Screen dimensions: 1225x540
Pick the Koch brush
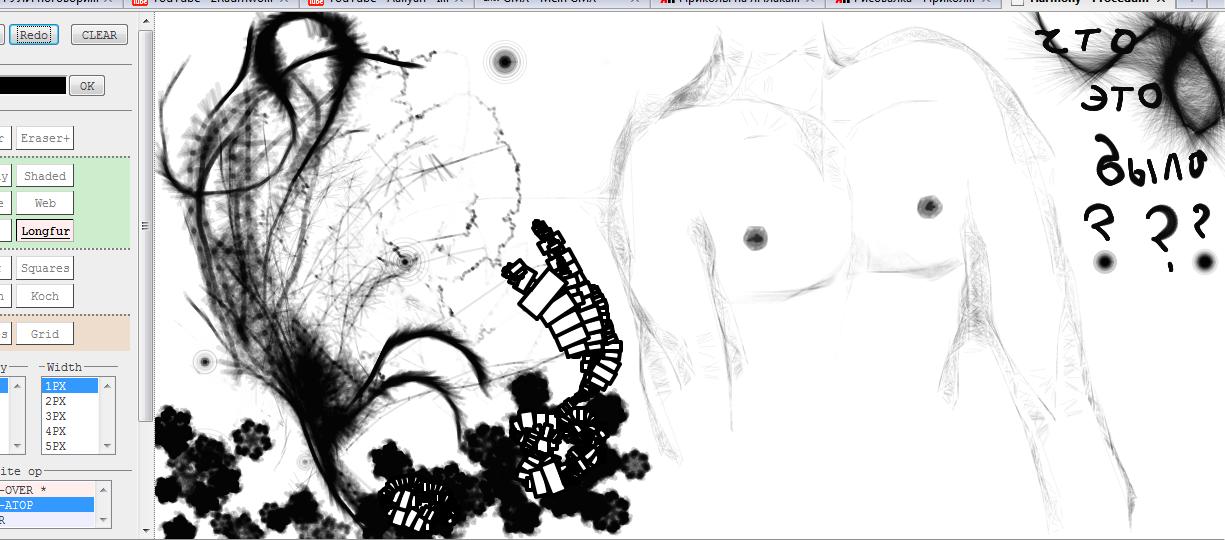(45, 296)
